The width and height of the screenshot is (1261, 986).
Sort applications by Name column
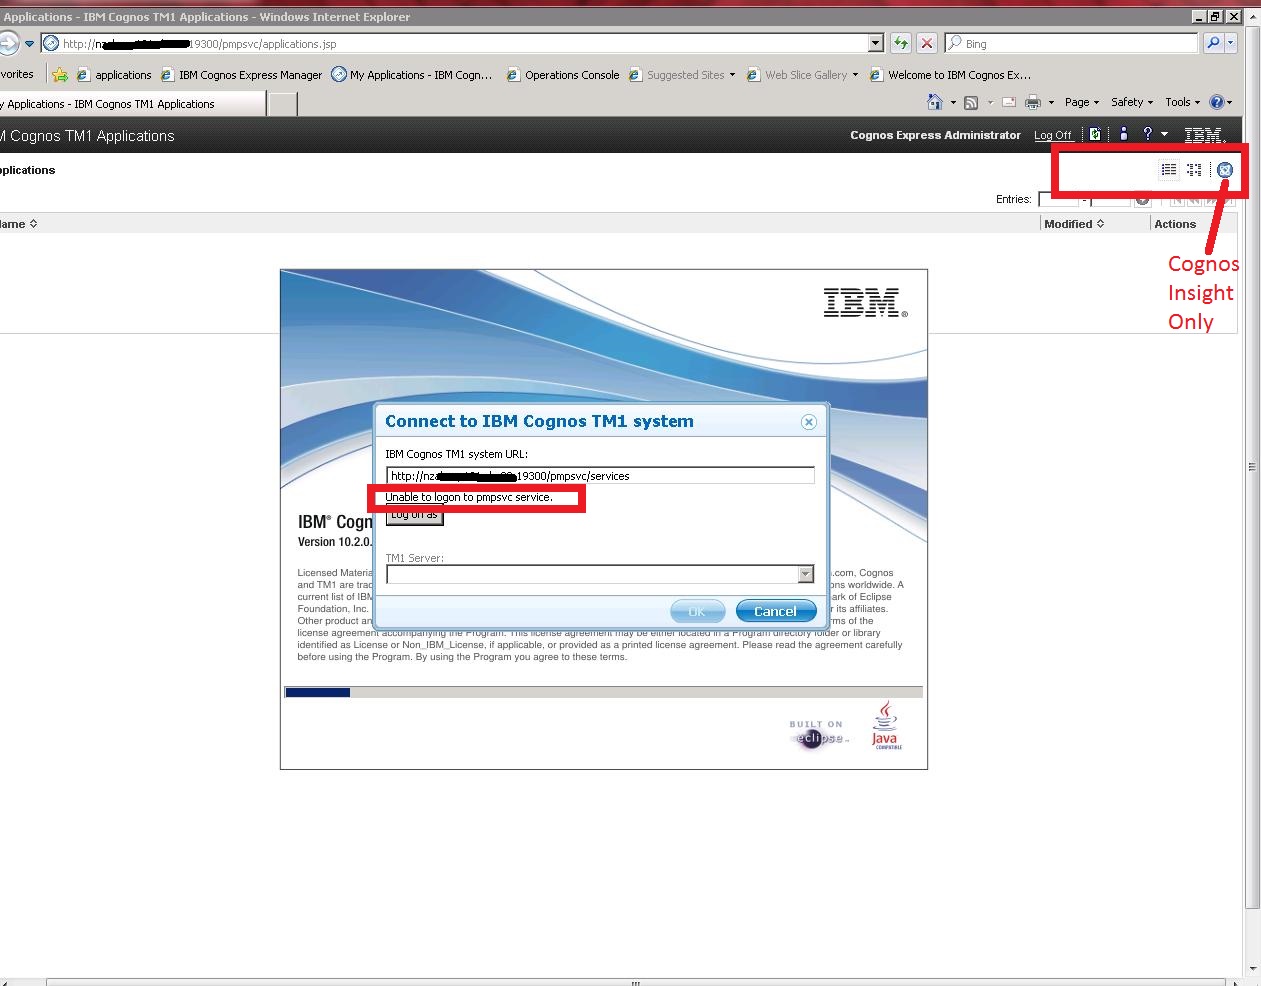point(19,224)
